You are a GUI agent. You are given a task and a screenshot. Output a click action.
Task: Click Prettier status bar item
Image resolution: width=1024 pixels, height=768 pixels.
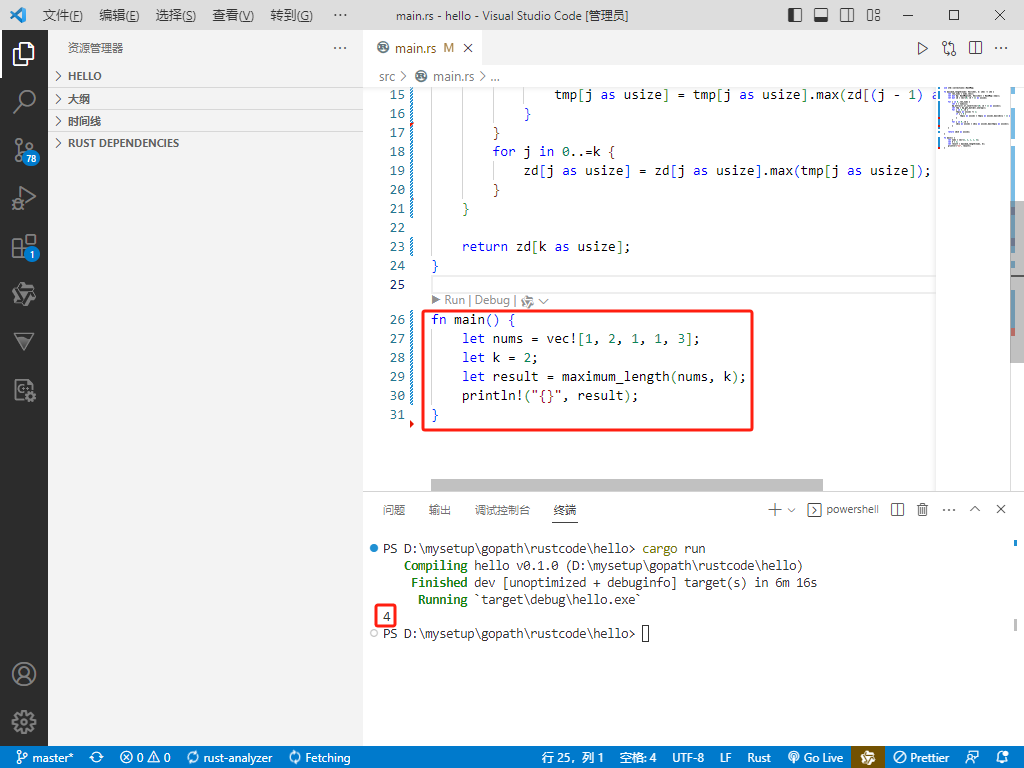click(921, 758)
